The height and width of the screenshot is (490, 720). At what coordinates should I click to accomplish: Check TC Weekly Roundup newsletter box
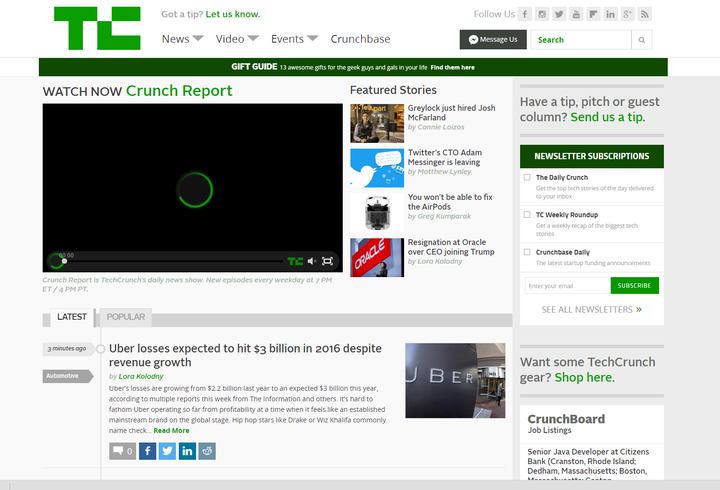[x=527, y=214]
